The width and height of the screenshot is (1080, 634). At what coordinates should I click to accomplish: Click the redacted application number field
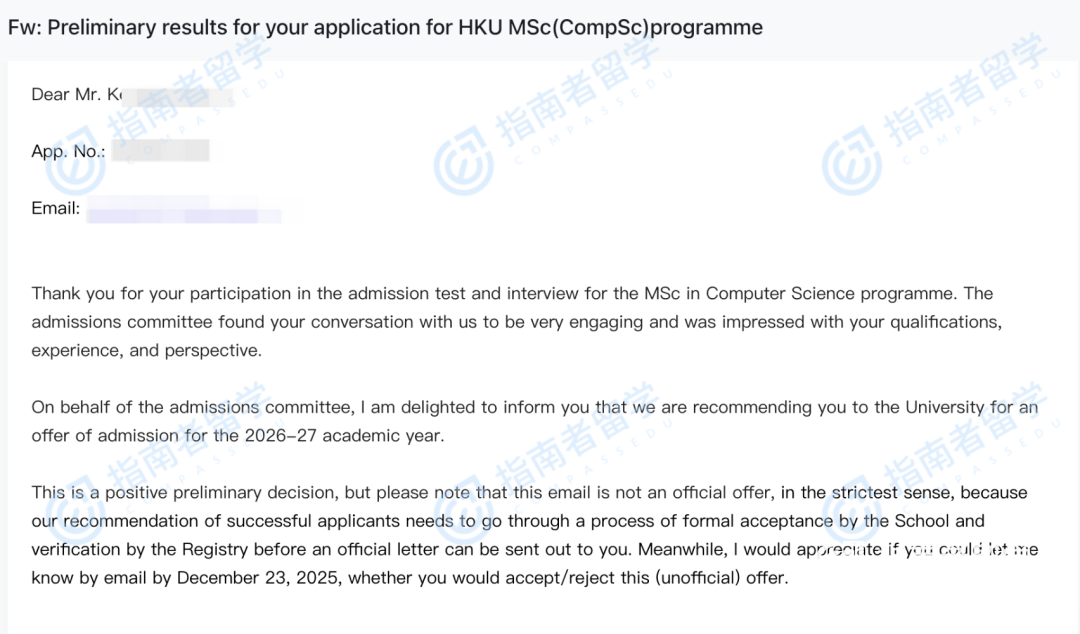pos(160,152)
